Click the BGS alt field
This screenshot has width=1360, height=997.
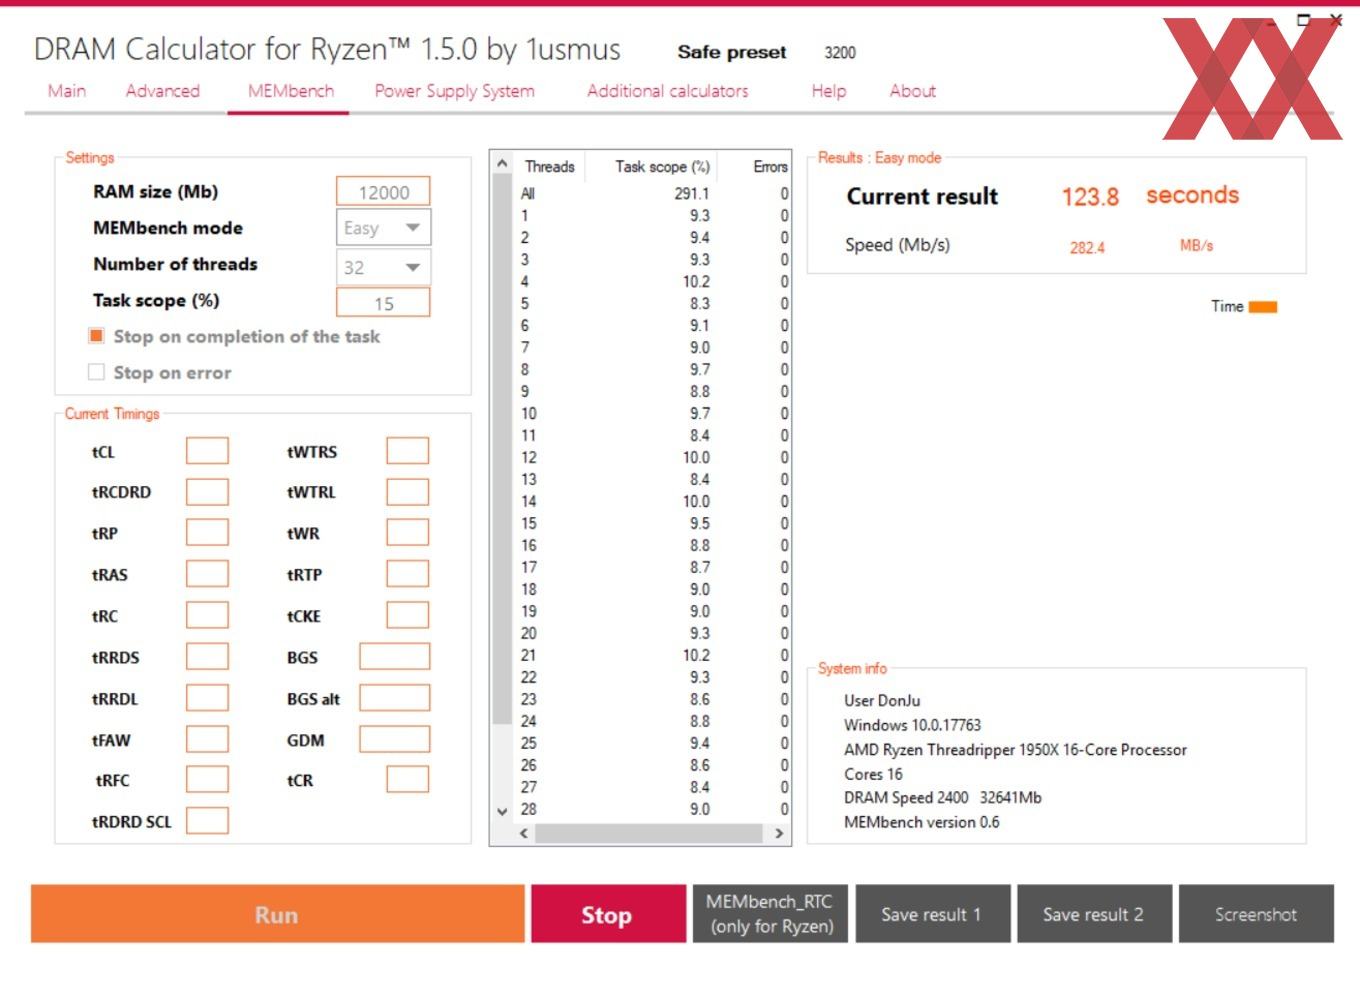[395, 698]
